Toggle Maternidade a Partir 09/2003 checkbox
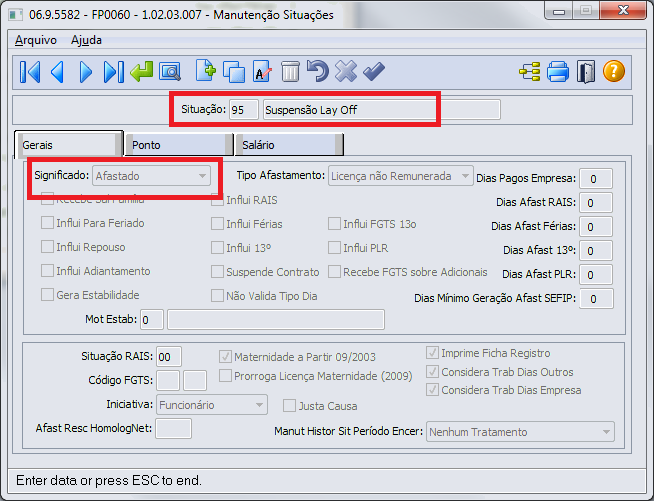 225,357
